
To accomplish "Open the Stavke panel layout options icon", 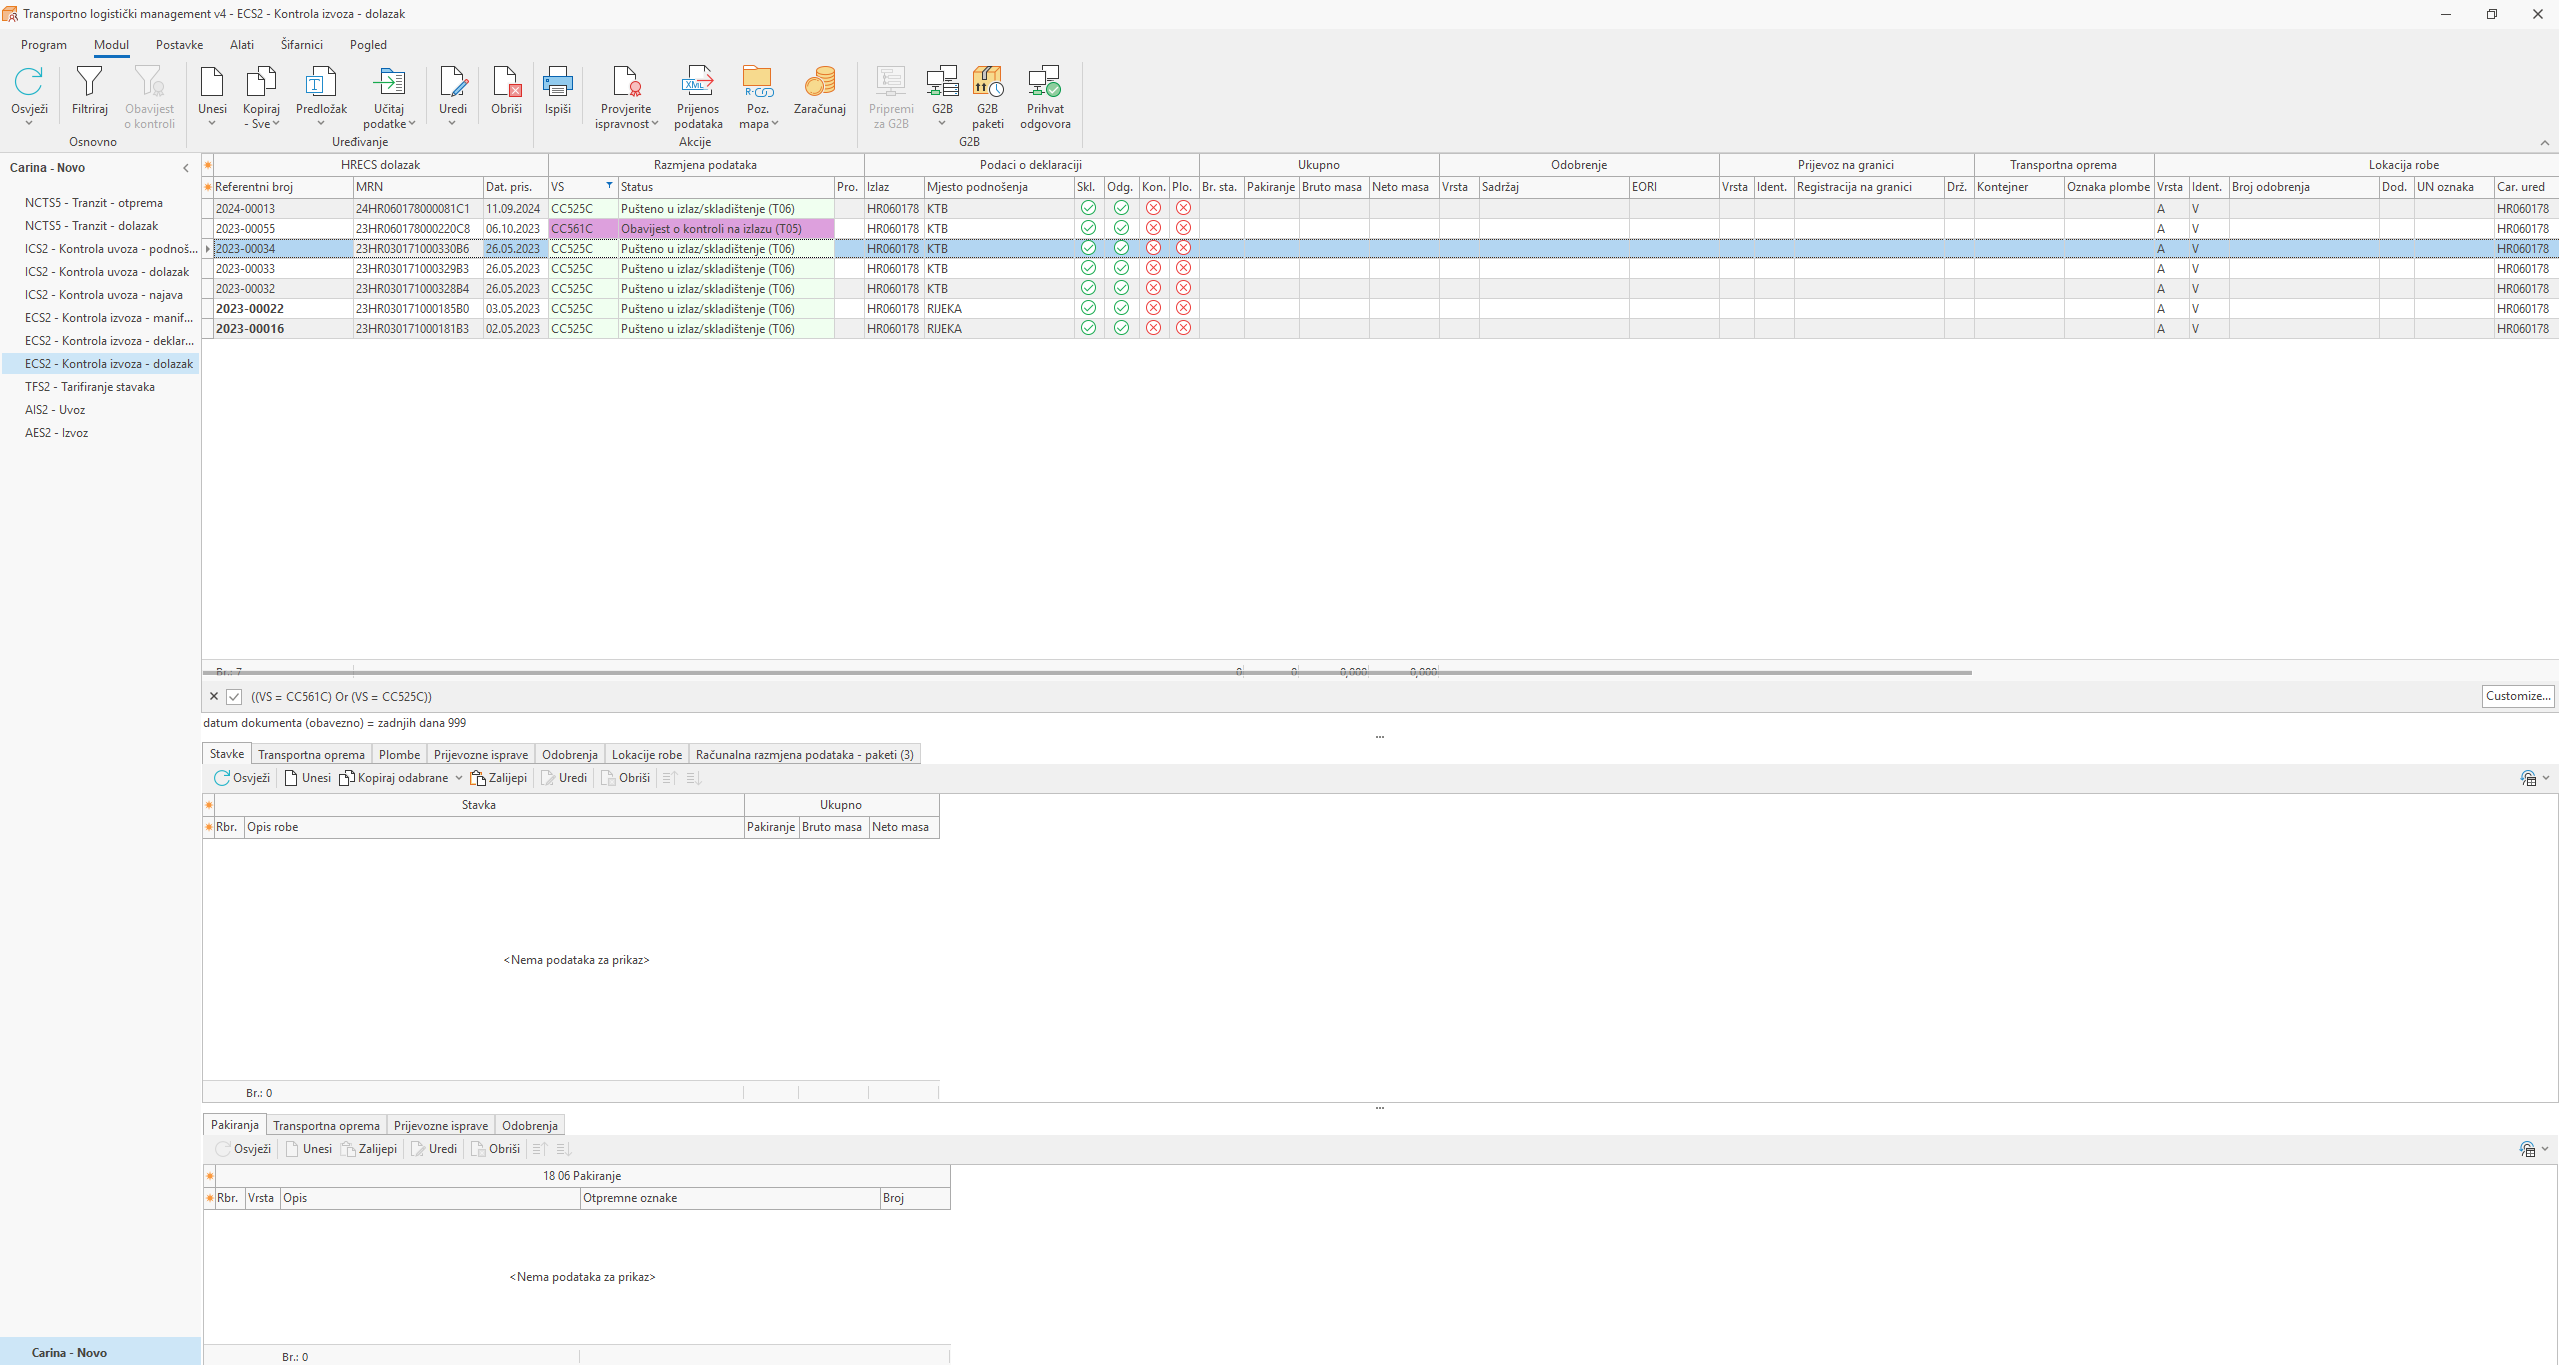I will (x=2527, y=778).
